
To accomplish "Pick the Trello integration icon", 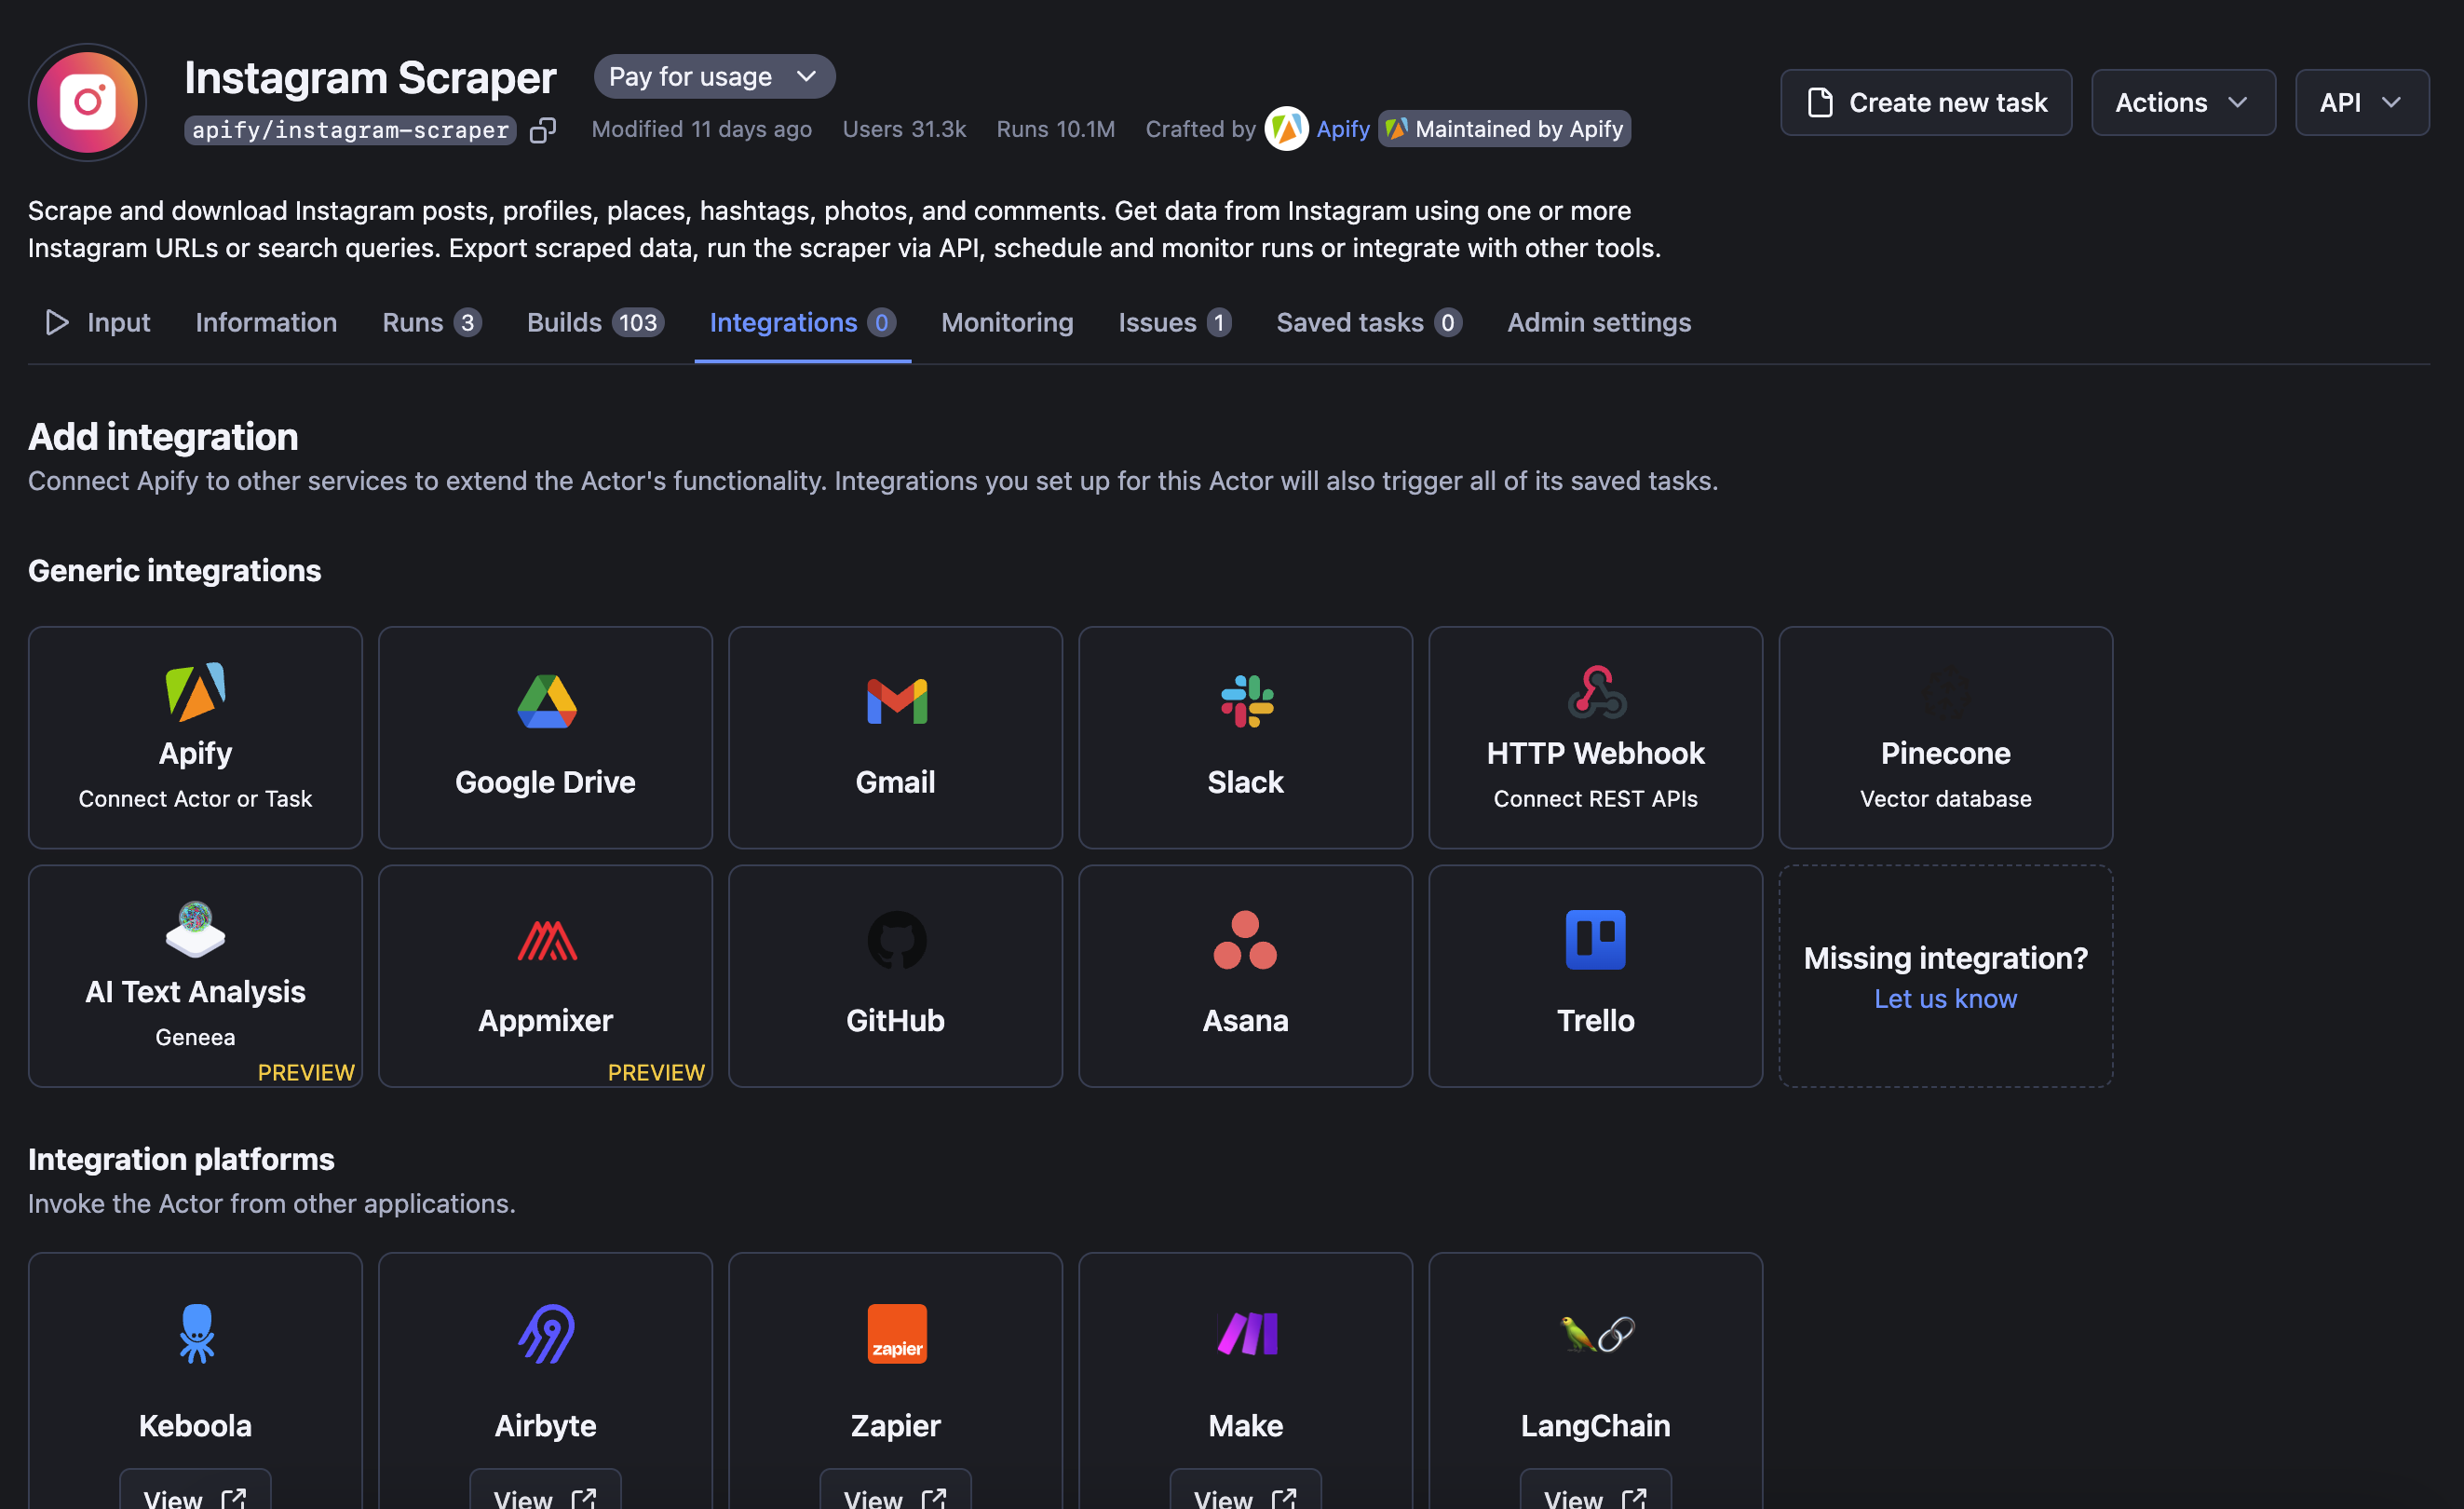I will point(1596,939).
